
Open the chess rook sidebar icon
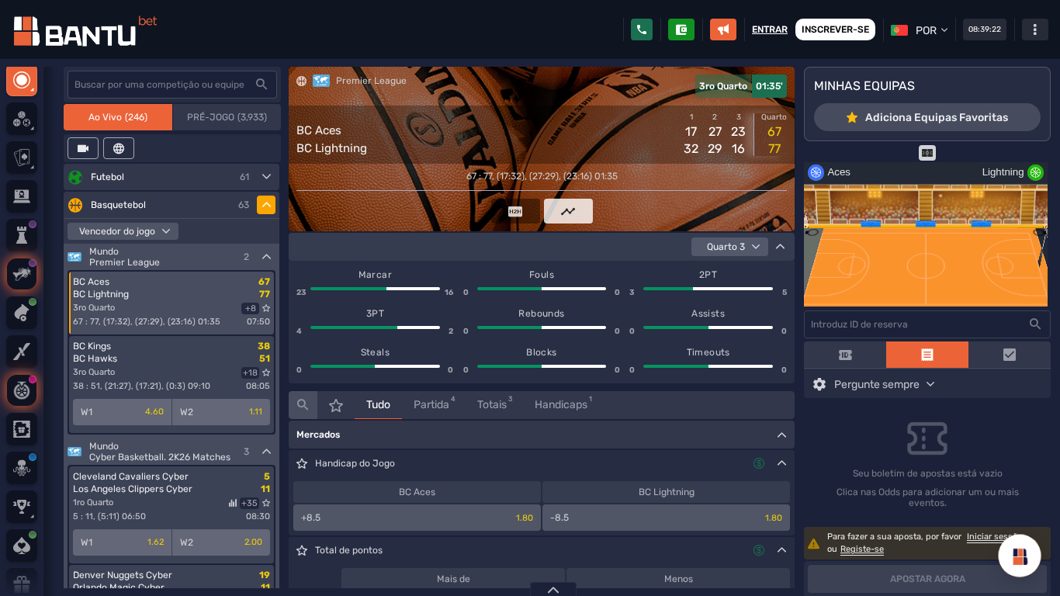coord(22,235)
